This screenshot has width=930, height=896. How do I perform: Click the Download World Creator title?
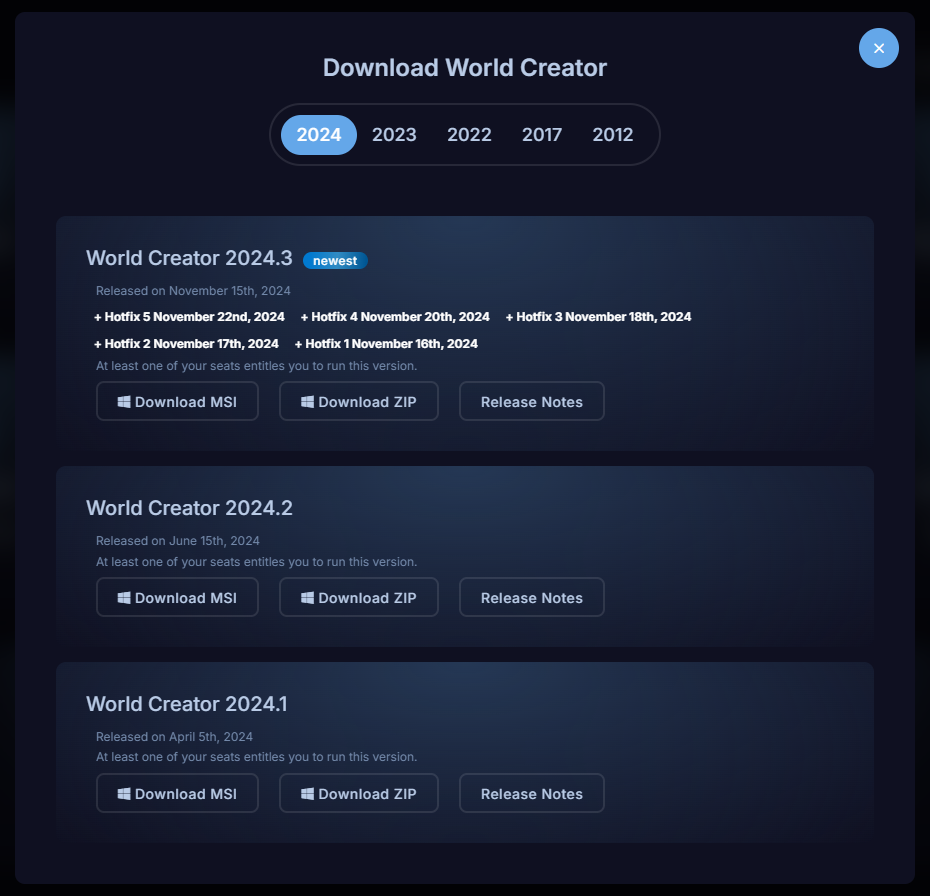pos(465,68)
